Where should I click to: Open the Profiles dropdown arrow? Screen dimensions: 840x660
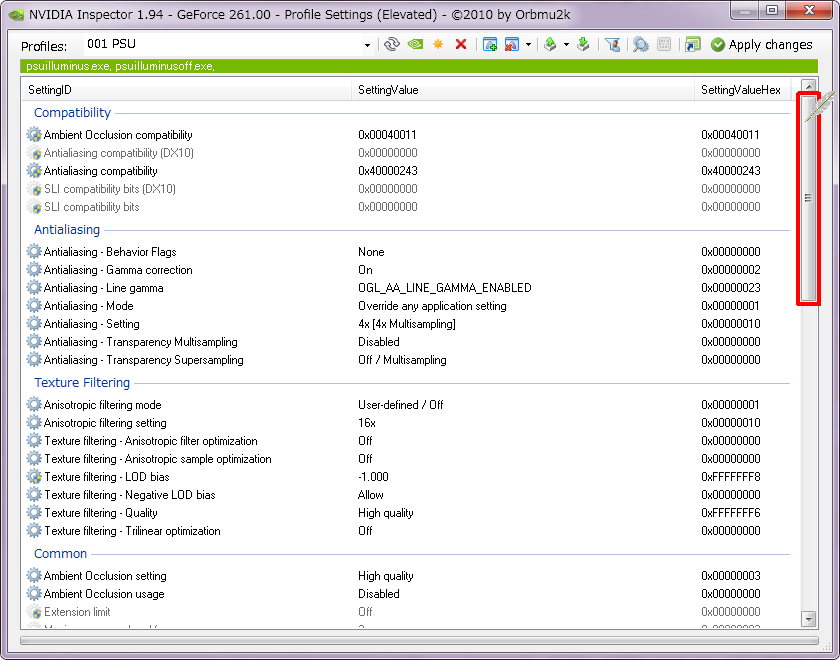(367, 45)
